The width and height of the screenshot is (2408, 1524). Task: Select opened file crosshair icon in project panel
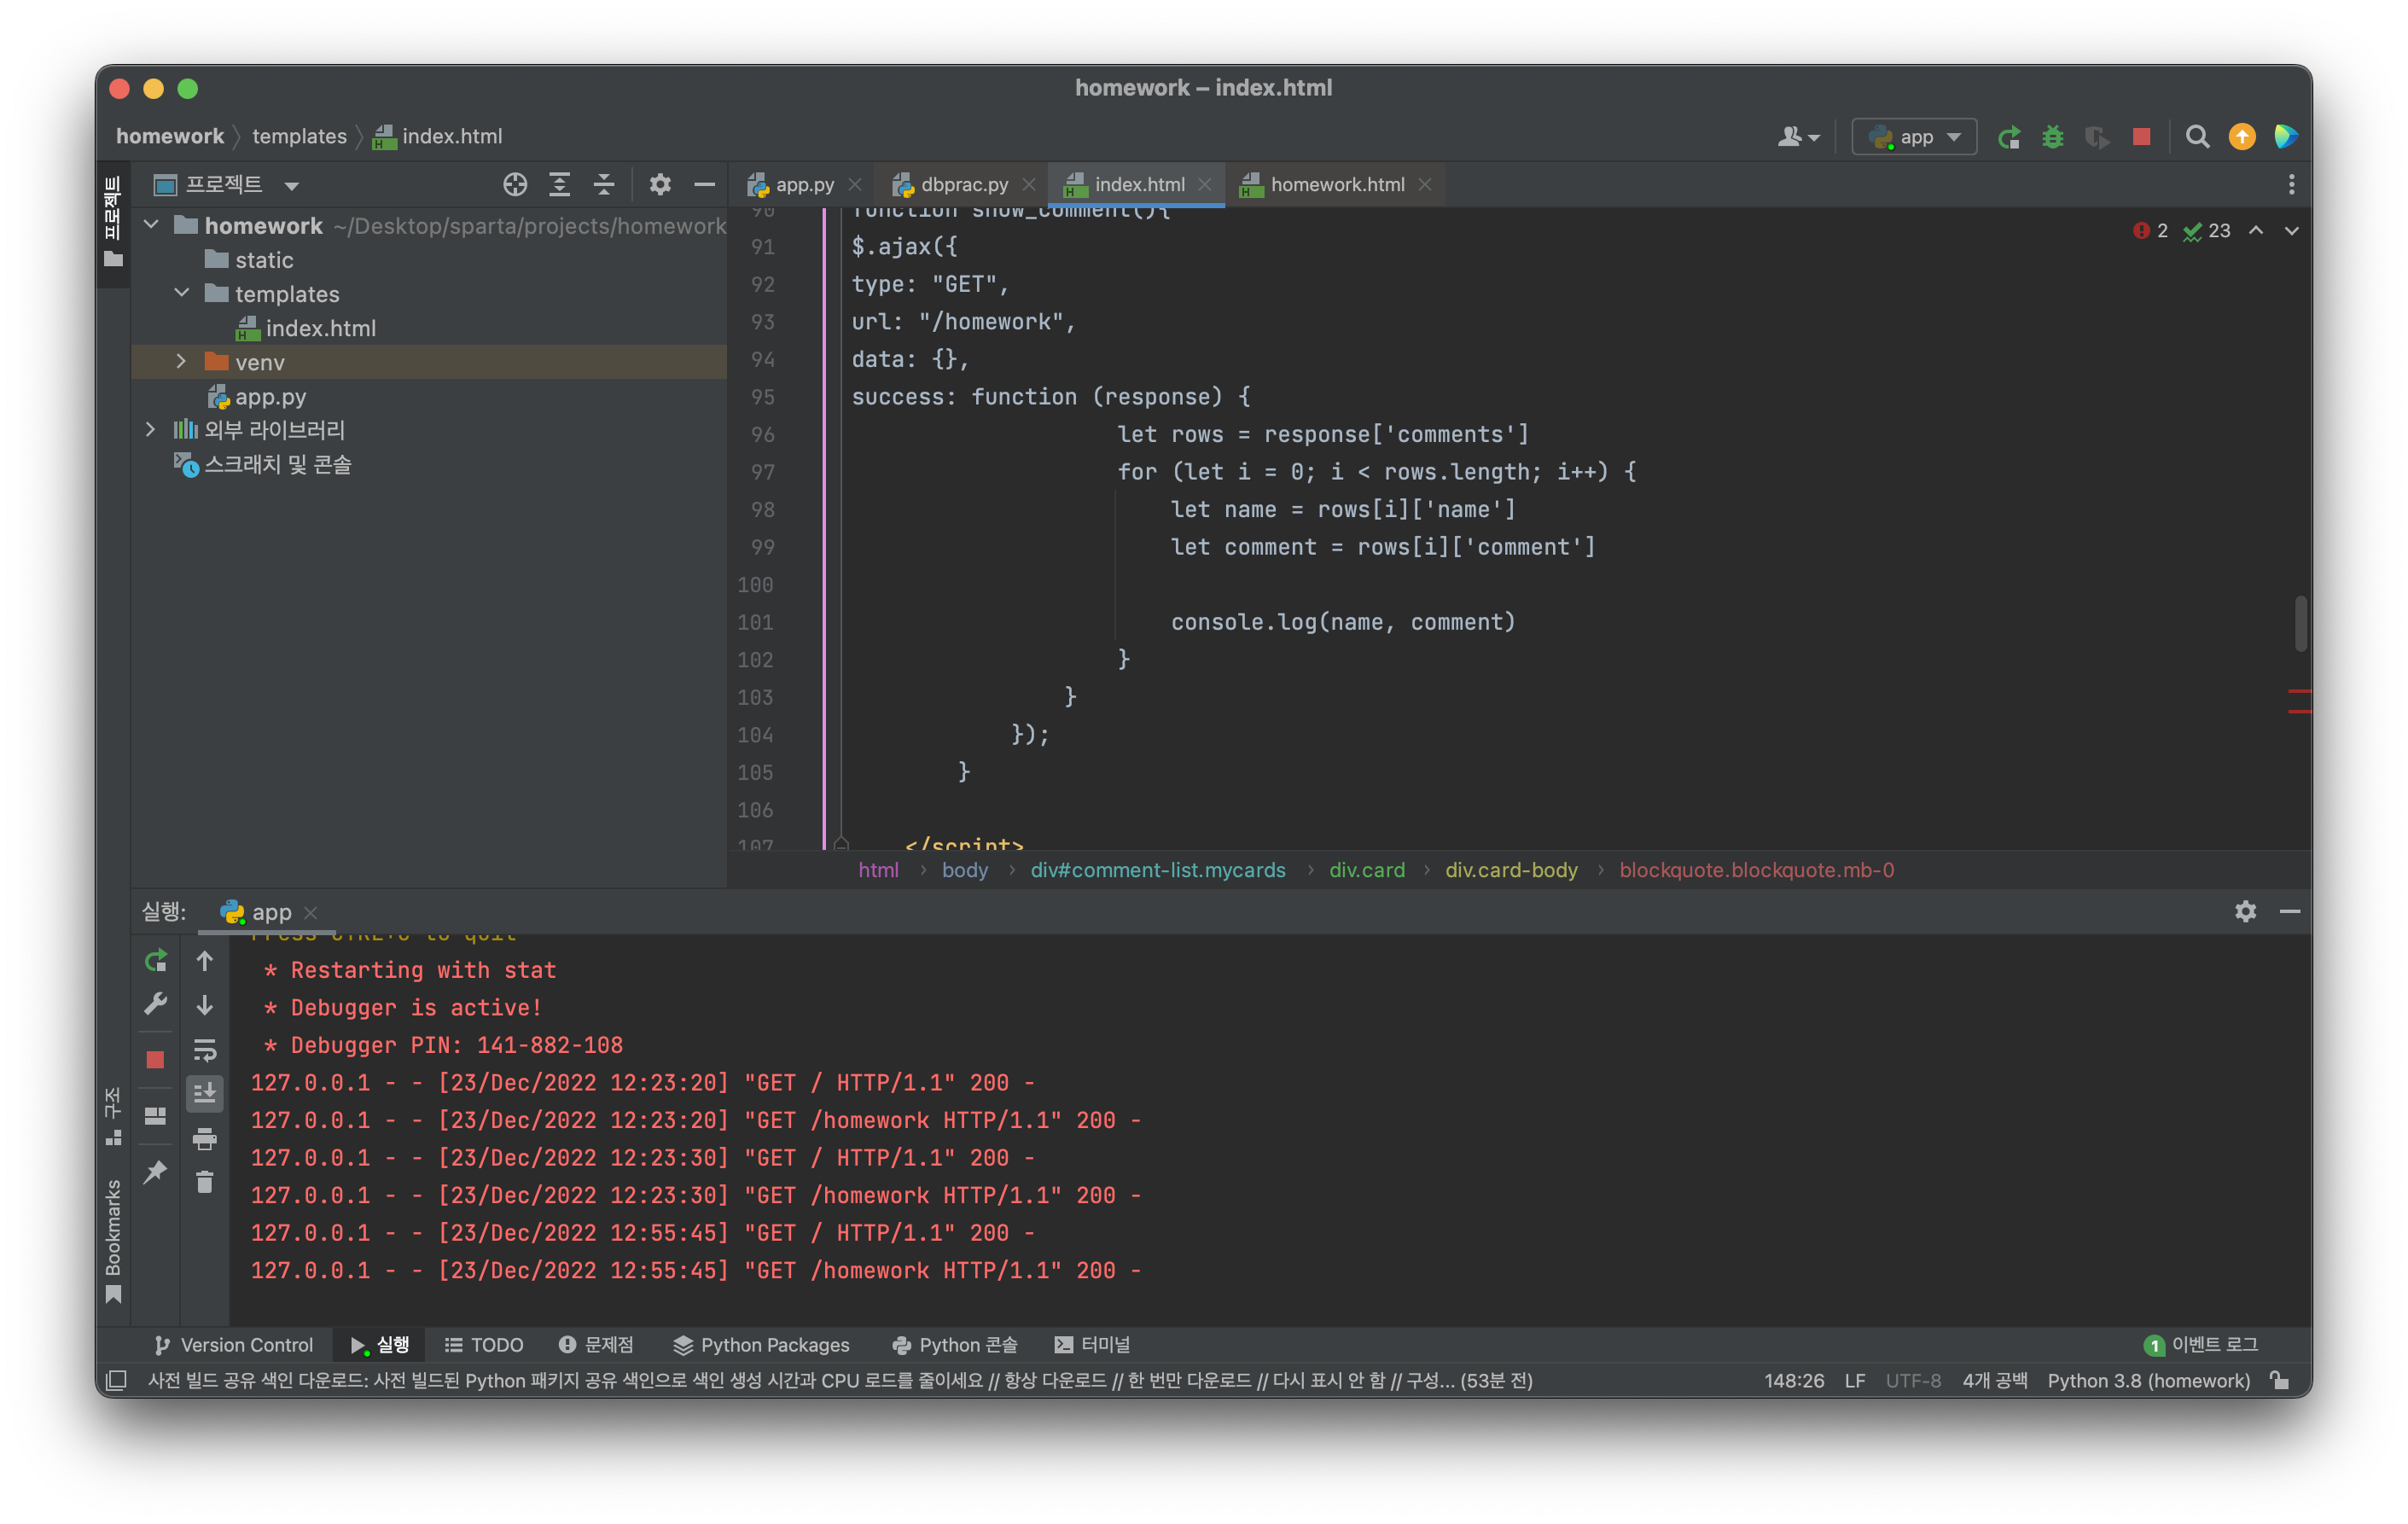(x=515, y=184)
